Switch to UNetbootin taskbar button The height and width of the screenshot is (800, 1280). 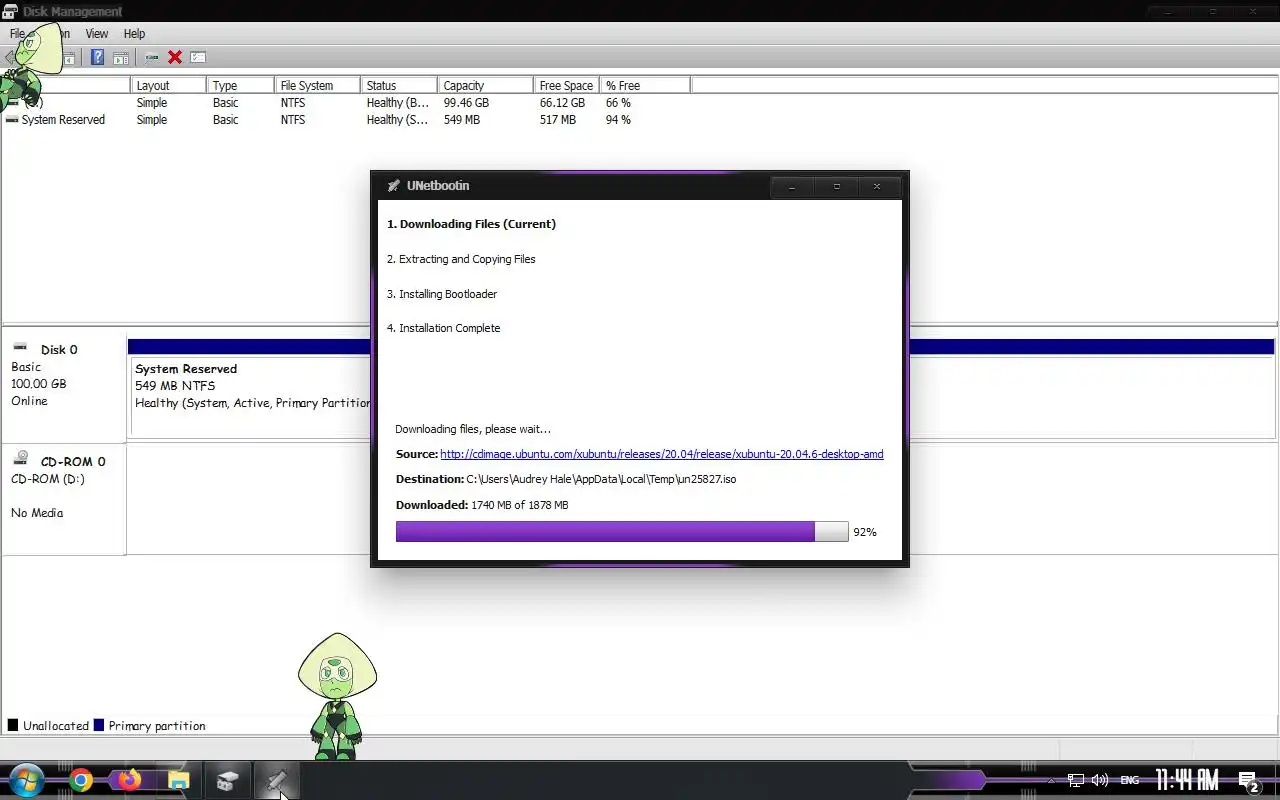click(275, 781)
